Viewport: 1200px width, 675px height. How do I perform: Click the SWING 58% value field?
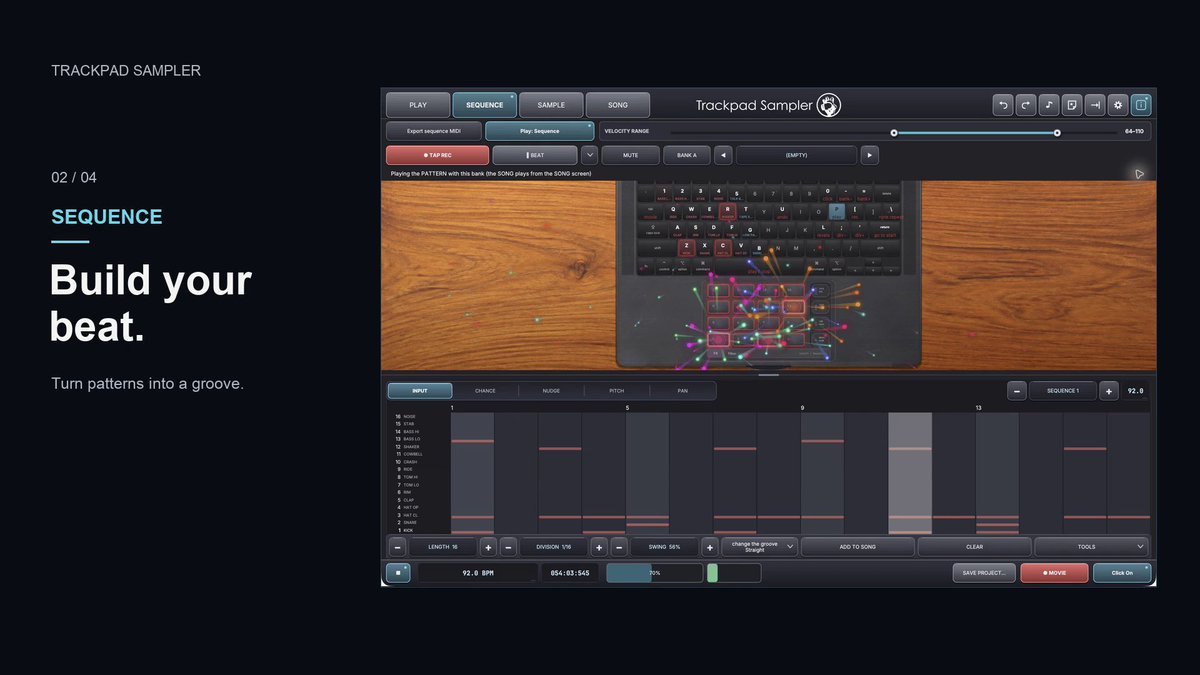click(664, 547)
